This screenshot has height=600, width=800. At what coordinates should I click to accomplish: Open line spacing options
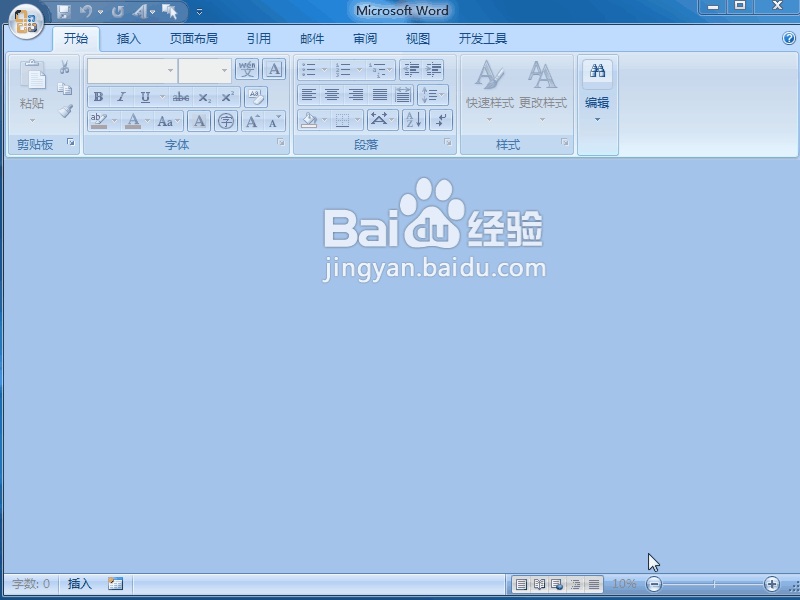433,95
